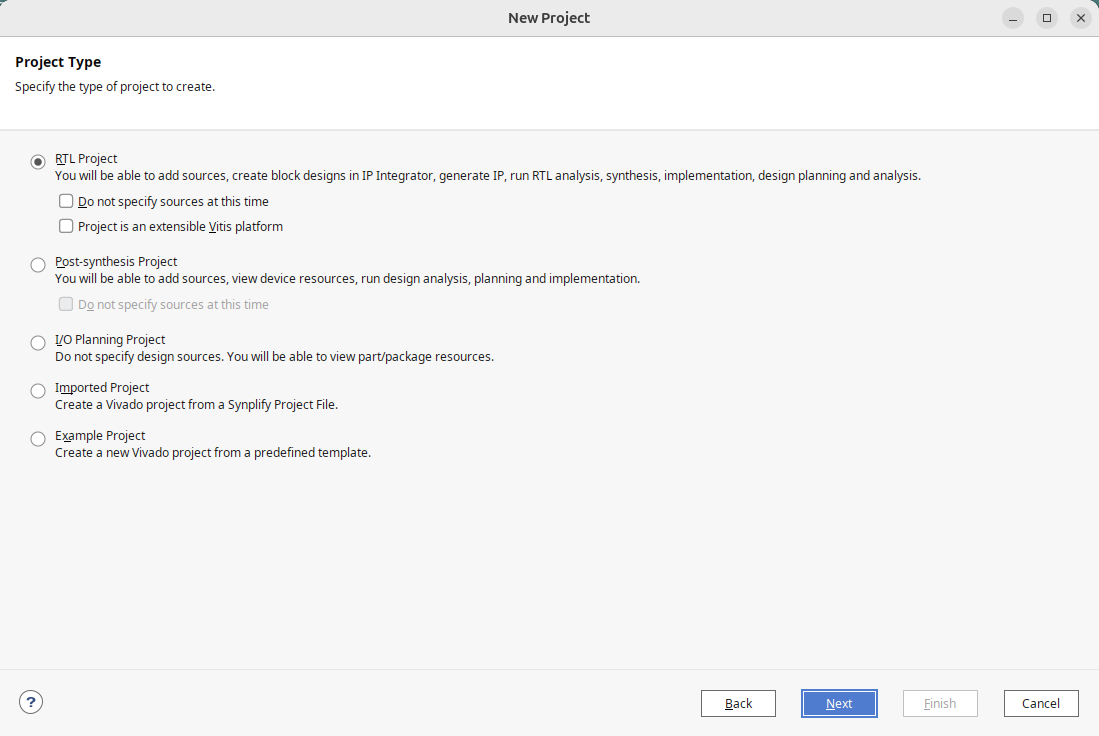
Task: Open the help question mark icon
Action: [31, 702]
